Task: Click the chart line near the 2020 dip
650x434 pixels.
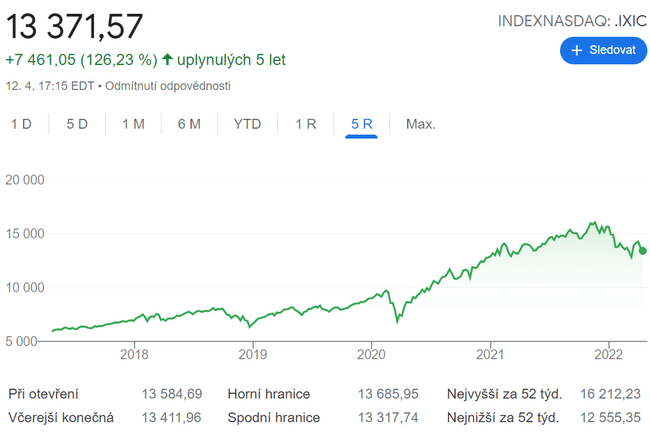Action: (x=398, y=320)
